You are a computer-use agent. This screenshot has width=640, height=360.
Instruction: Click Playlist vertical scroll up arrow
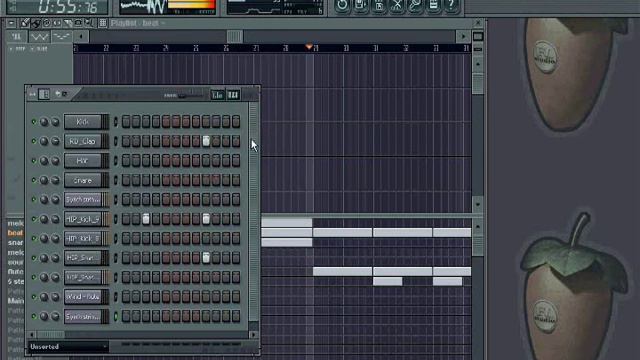click(x=478, y=64)
